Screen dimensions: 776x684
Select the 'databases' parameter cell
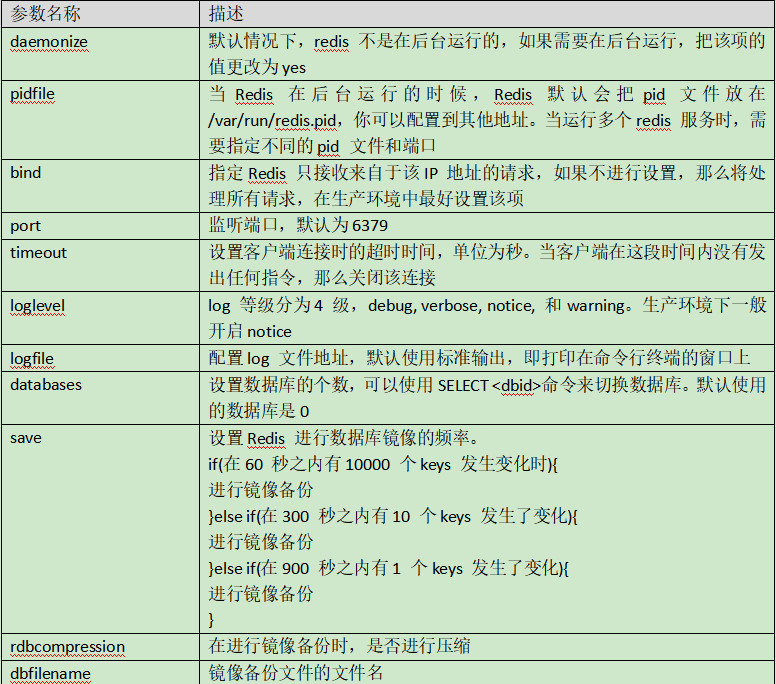click(x=100, y=397)
